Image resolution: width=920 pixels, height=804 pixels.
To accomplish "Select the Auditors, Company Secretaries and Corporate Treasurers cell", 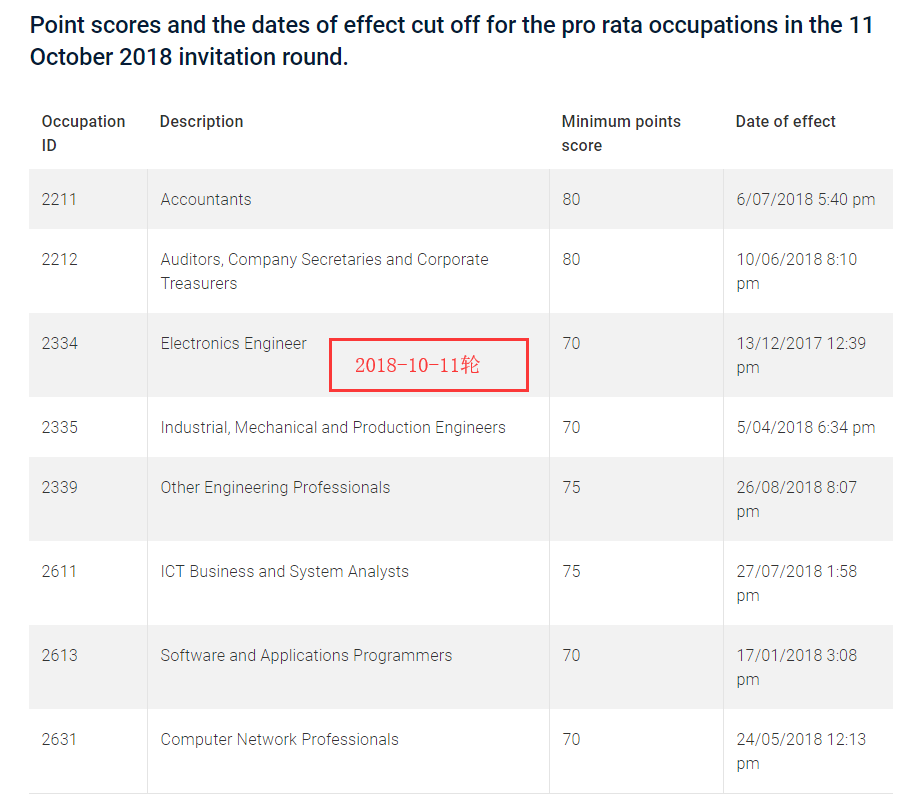I will pyautogui.click(x=324, y=271).
